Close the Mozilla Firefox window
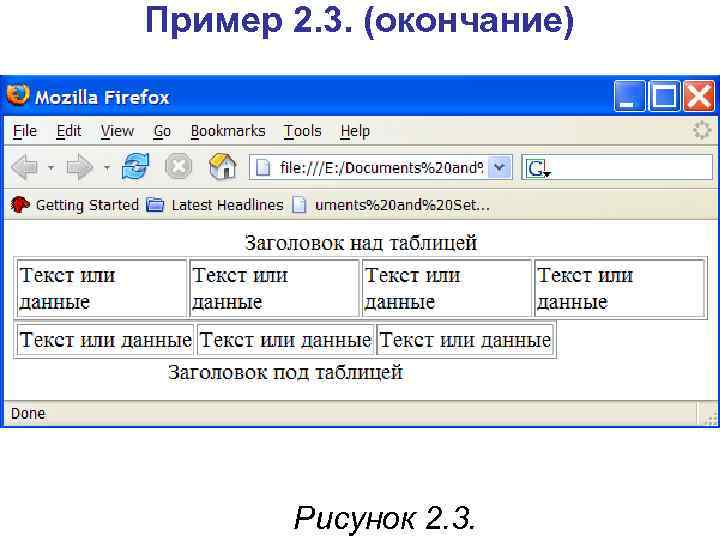Image resolution: width=720 pixels, height=540 pixels. [x=698, y=96]
